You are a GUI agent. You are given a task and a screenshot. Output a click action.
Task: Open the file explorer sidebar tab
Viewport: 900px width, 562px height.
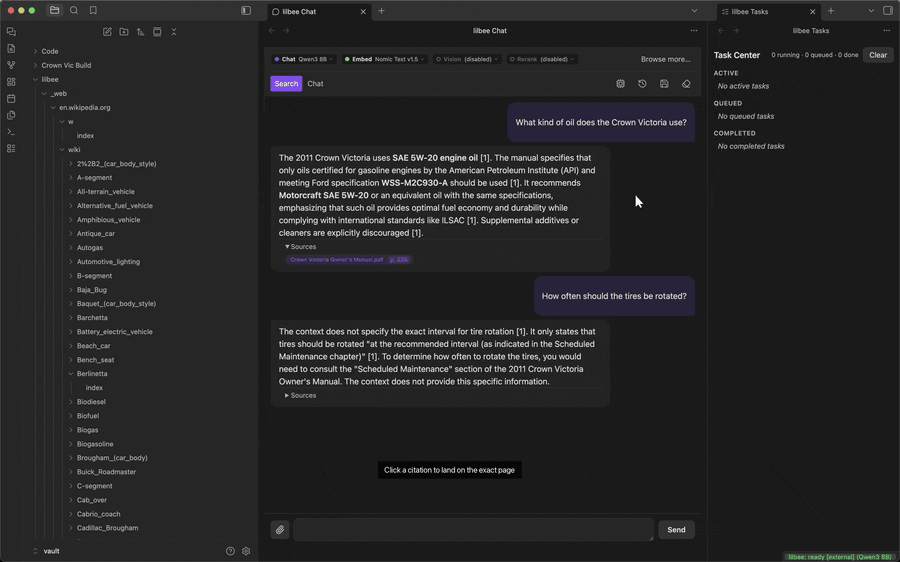[x=55, y=10]
